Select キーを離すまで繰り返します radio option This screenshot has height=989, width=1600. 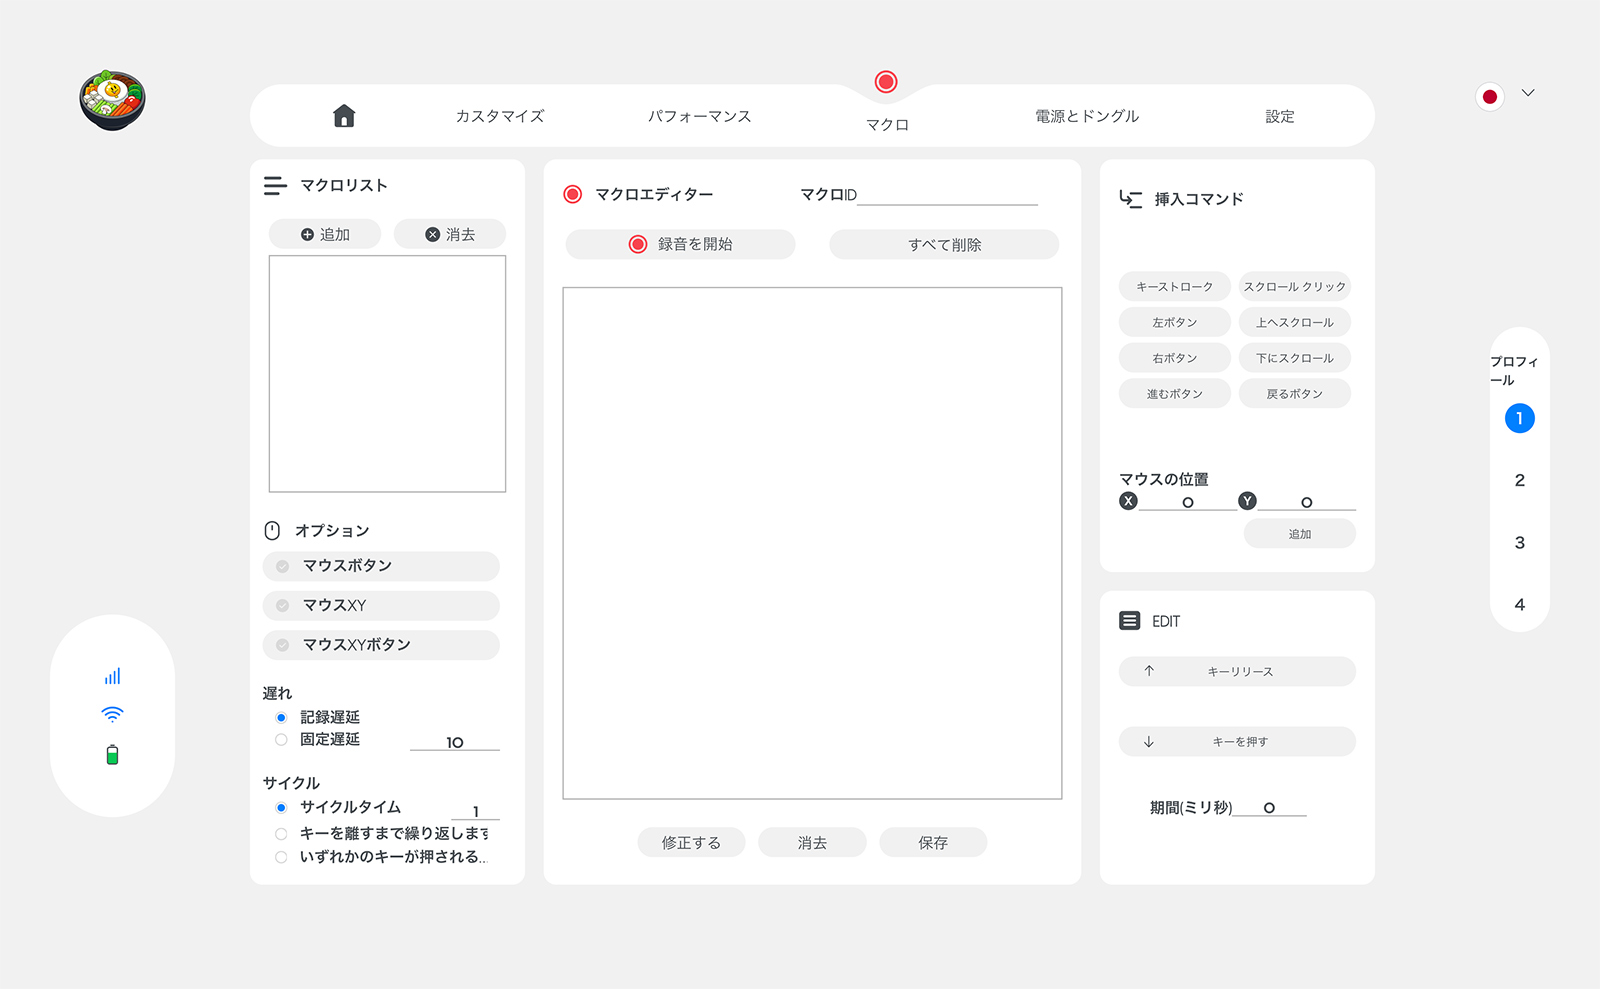coord(281,833)
